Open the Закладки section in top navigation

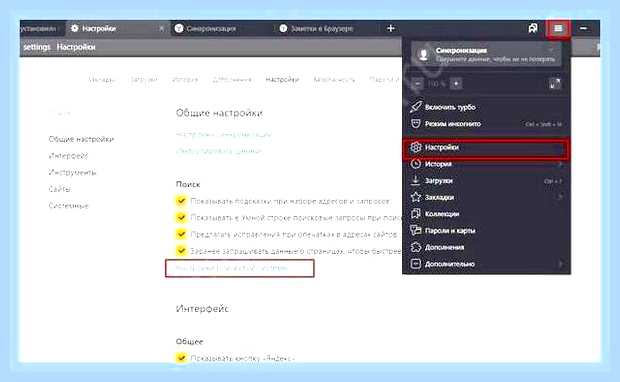[102, 80]
